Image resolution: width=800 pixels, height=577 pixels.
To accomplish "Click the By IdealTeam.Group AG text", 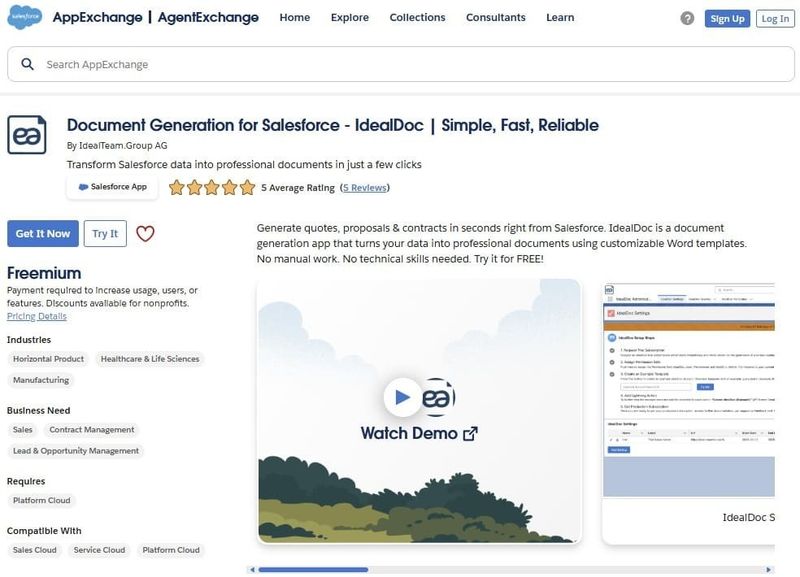I will click(x=117, y=145).
